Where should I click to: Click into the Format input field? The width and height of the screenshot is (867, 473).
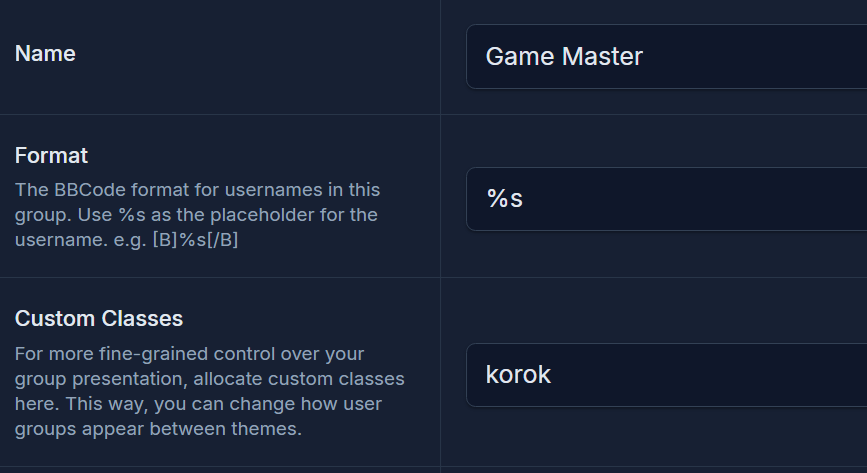point(666,199)
